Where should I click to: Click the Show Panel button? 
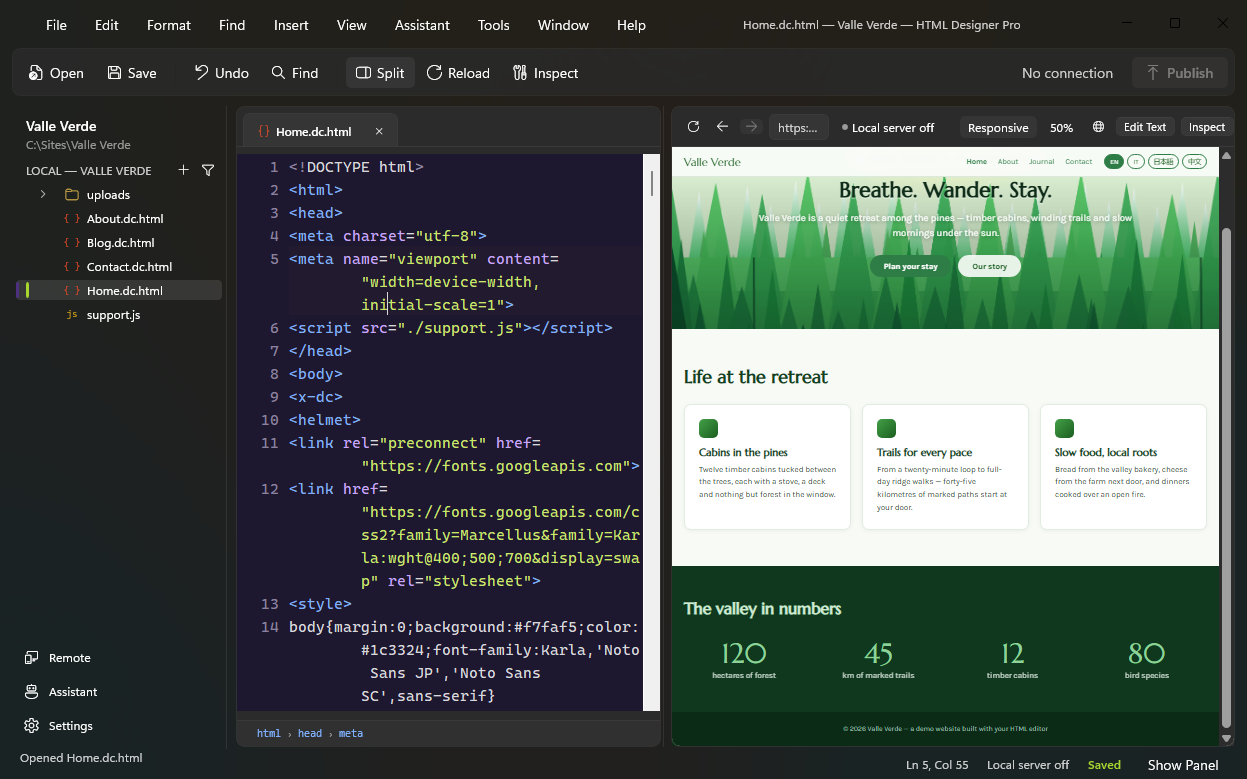coord(1183,765)
